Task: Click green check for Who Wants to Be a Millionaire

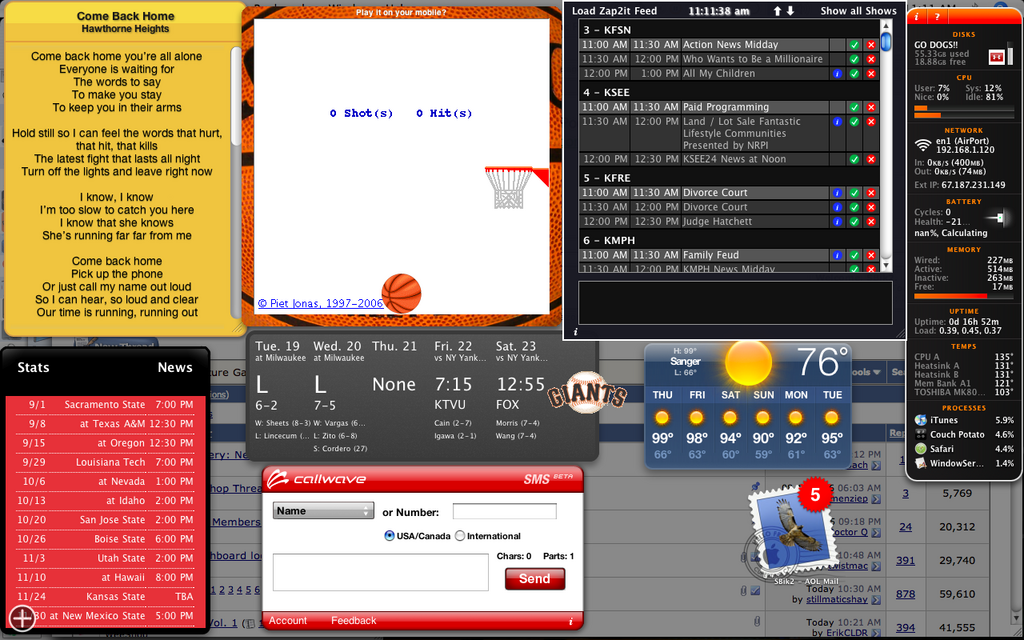Action: (x=854, y=59)
